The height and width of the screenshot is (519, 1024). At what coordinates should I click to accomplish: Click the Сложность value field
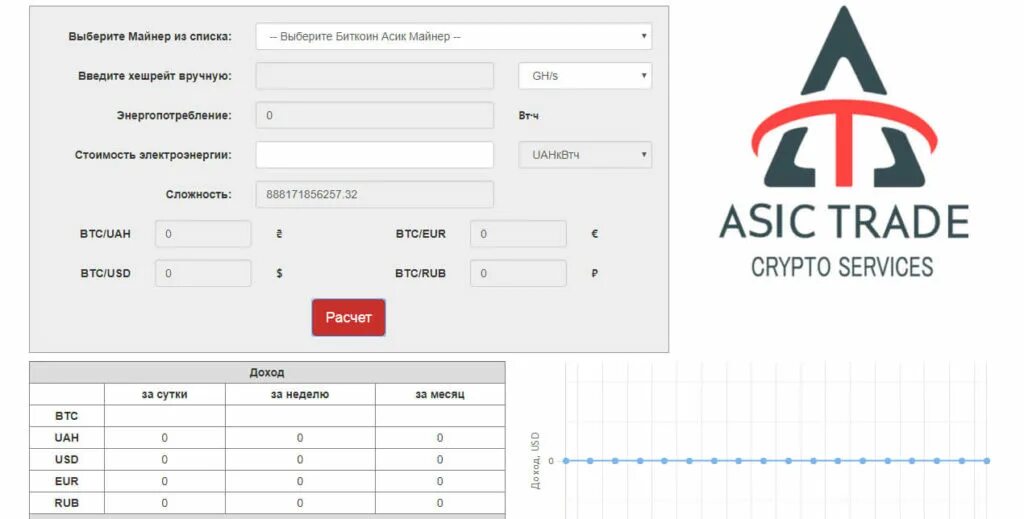[374, 195]
